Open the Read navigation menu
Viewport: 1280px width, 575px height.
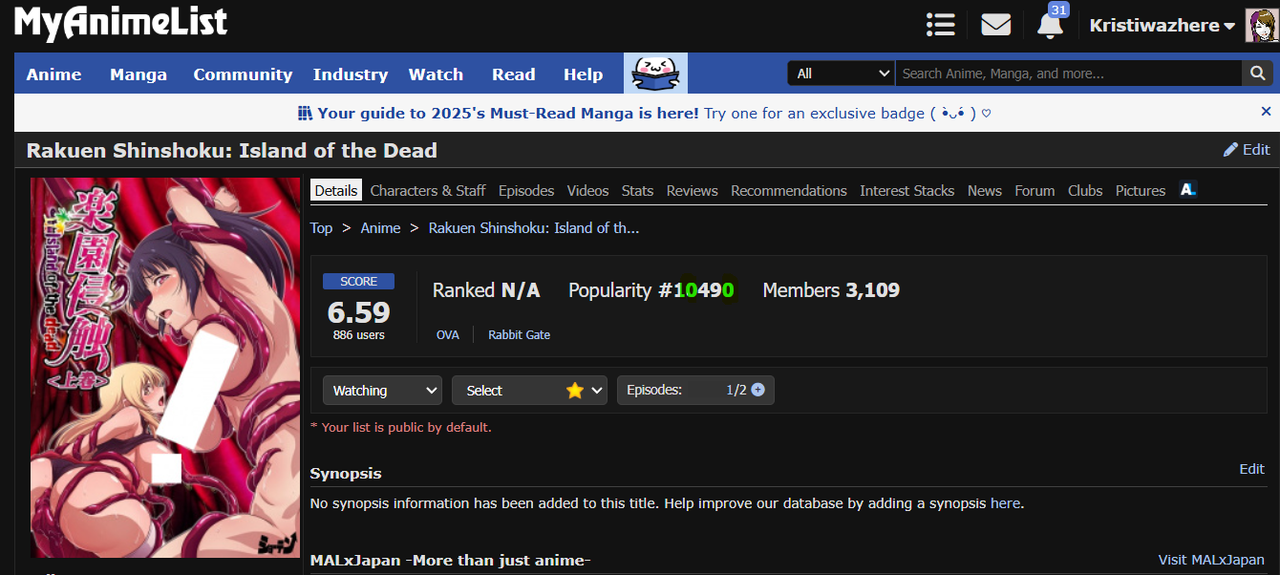[514, 74]
